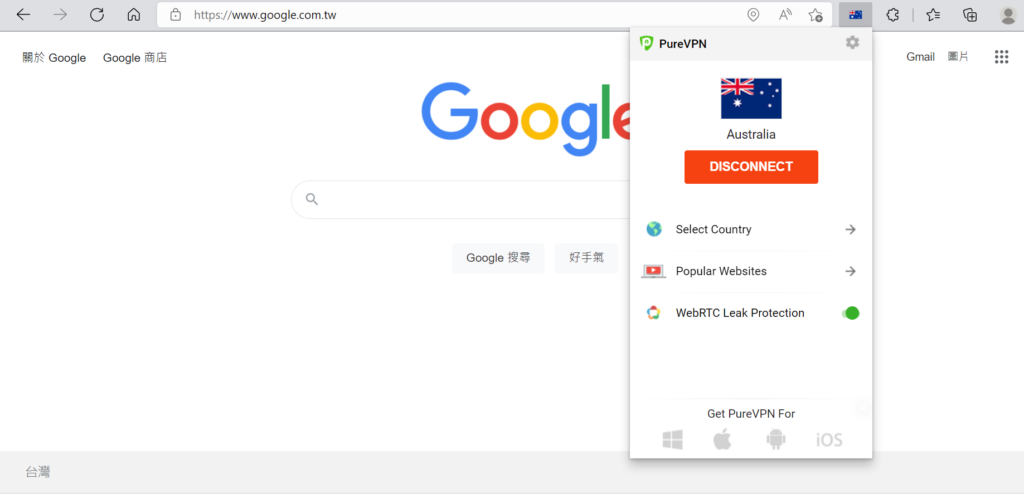
Task: Click the Google logo image
Action: pos(526,119)
